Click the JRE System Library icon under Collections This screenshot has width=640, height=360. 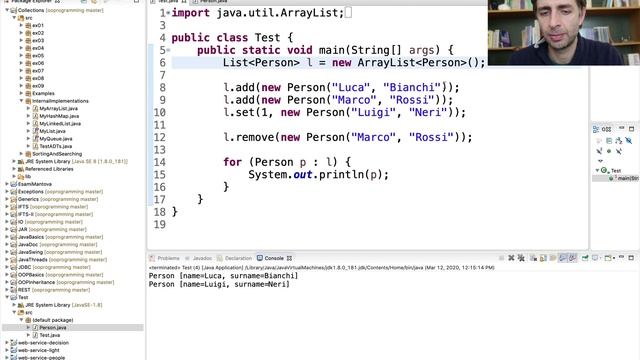[x=21, y=161]
